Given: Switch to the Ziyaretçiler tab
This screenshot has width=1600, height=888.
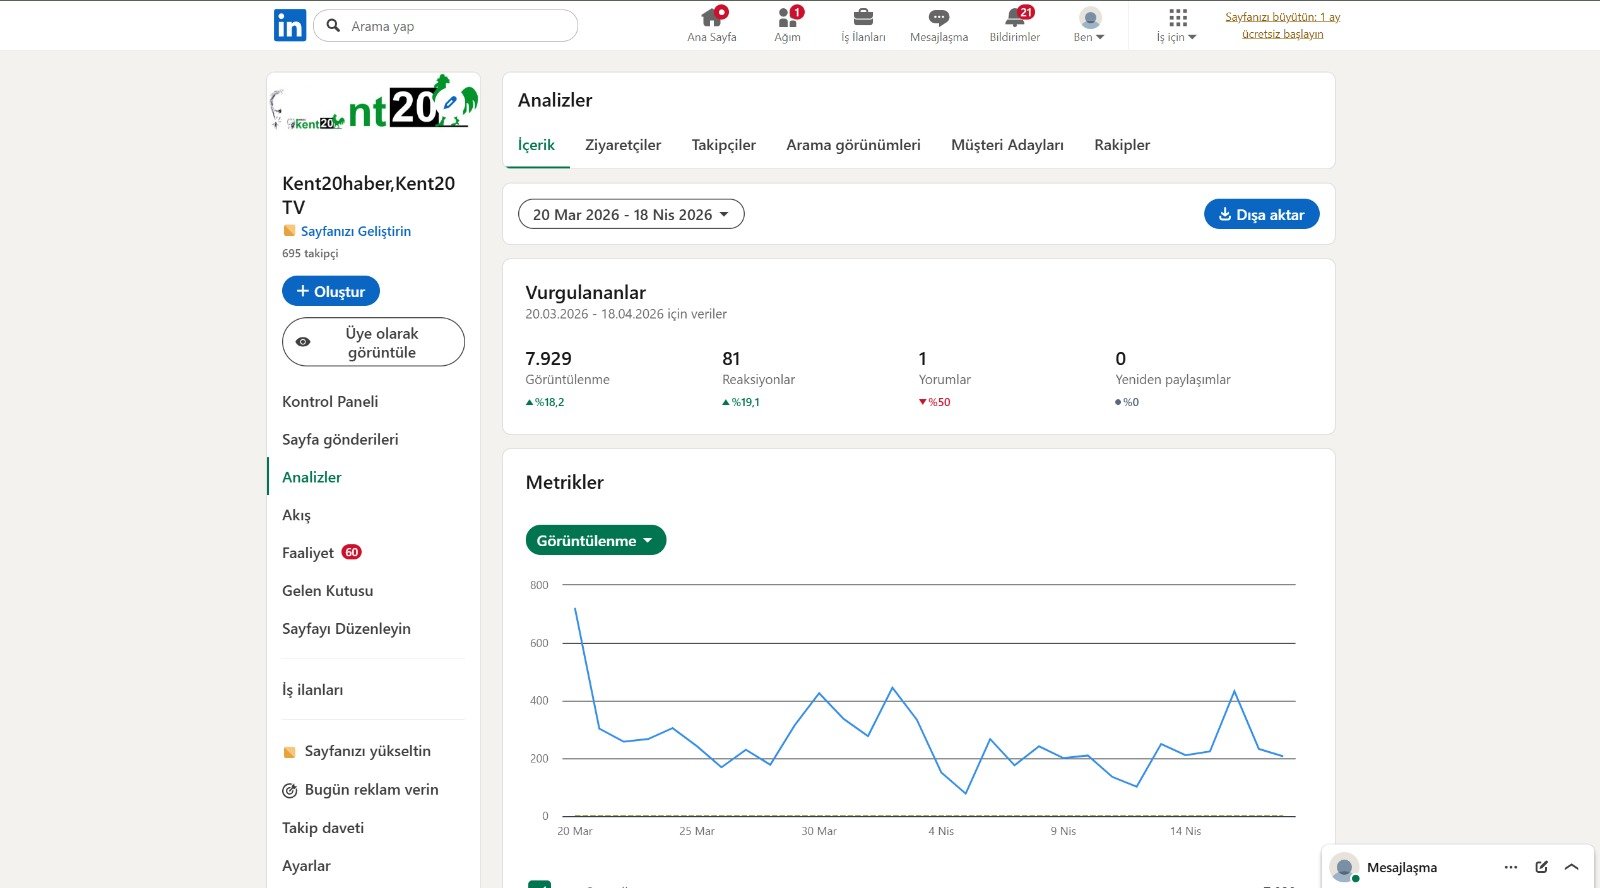Looking at the screenshot, I should [623, 145].
